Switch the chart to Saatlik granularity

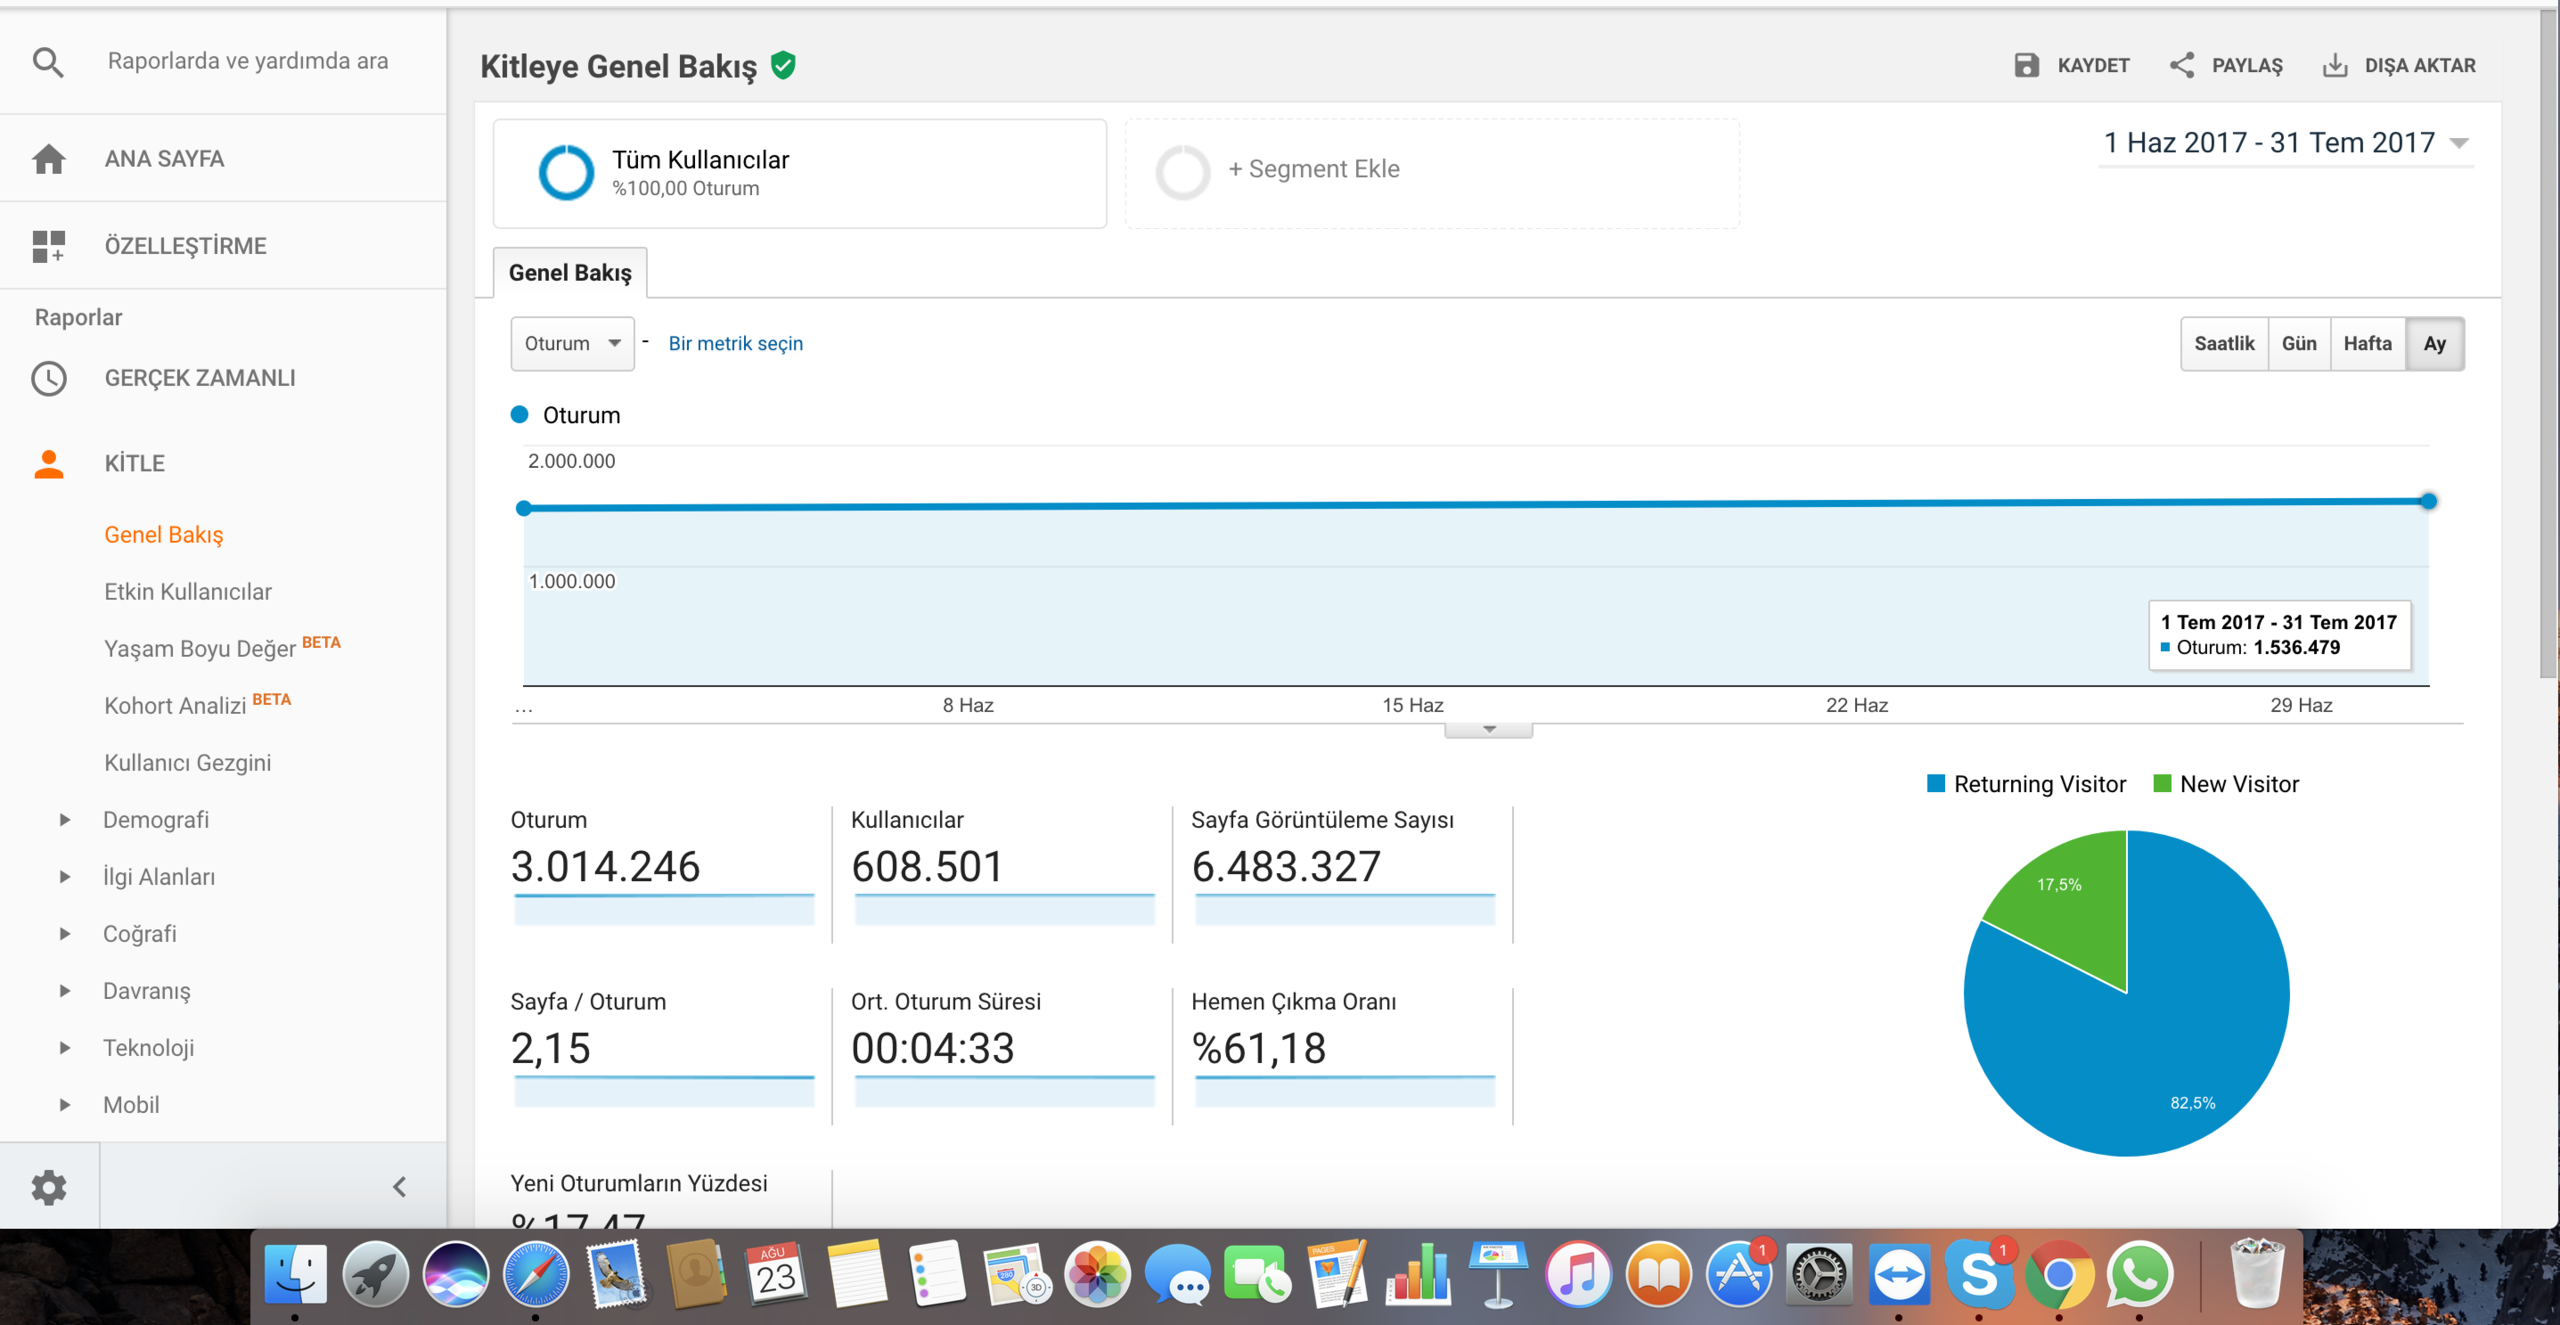2224,344
